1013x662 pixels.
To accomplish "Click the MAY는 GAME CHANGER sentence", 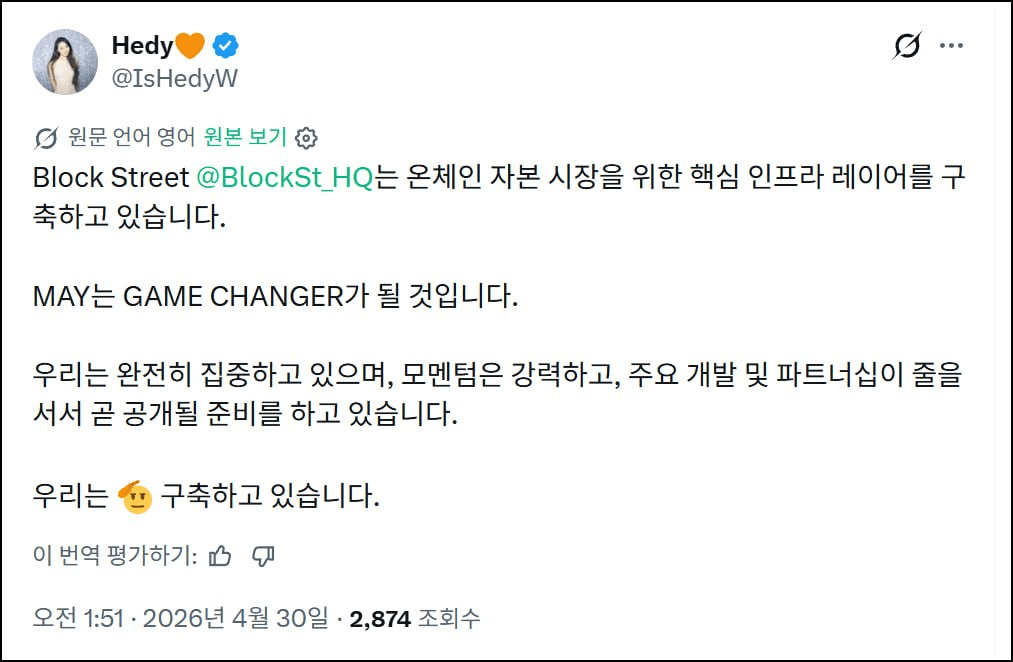I will 276,298.
